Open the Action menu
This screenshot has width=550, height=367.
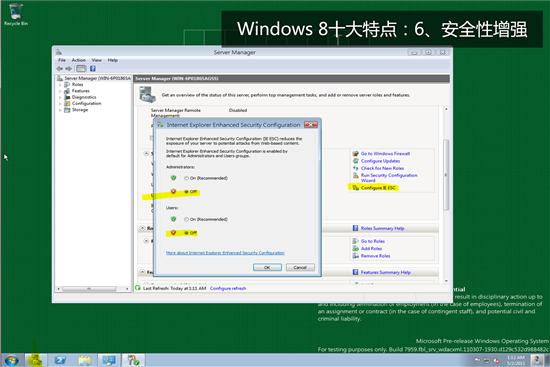coord(79,60)
